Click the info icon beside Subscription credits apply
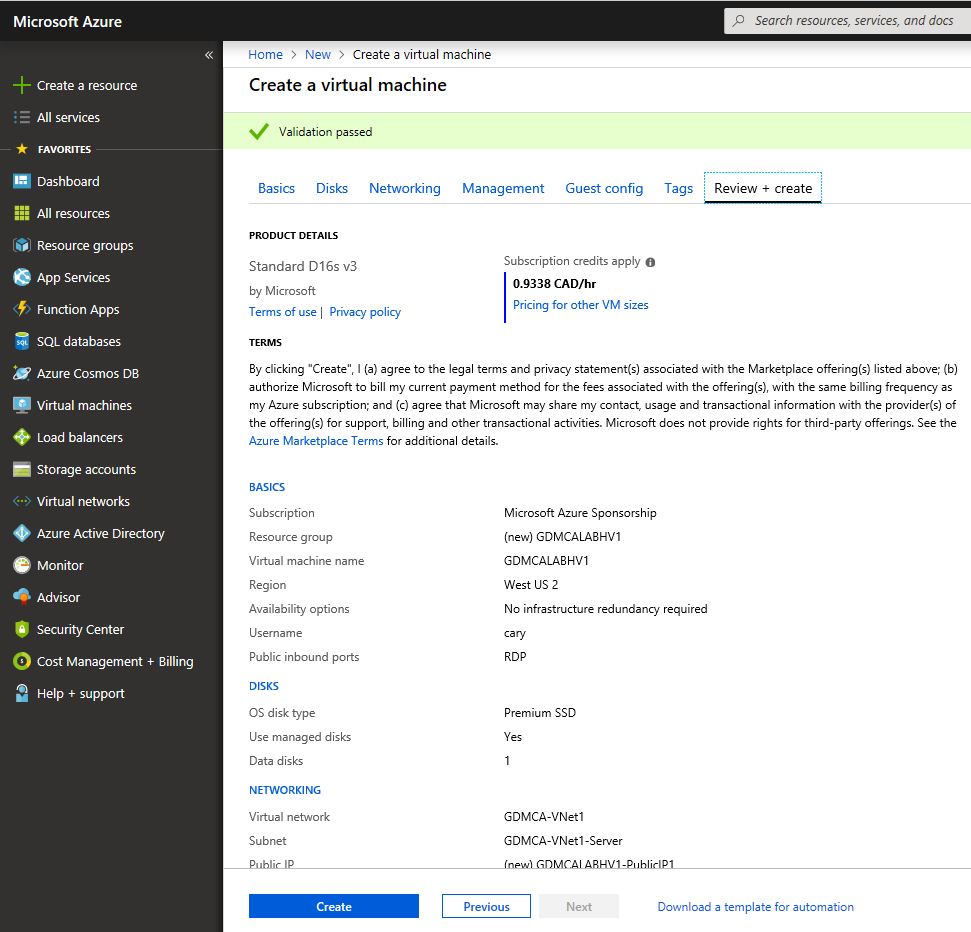 [x=650, y=262]
